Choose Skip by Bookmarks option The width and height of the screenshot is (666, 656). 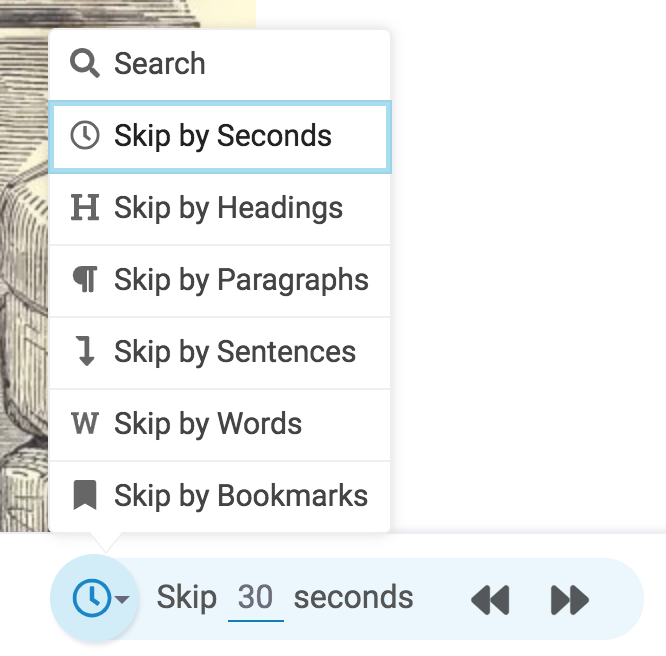click(x=220, y=496)
